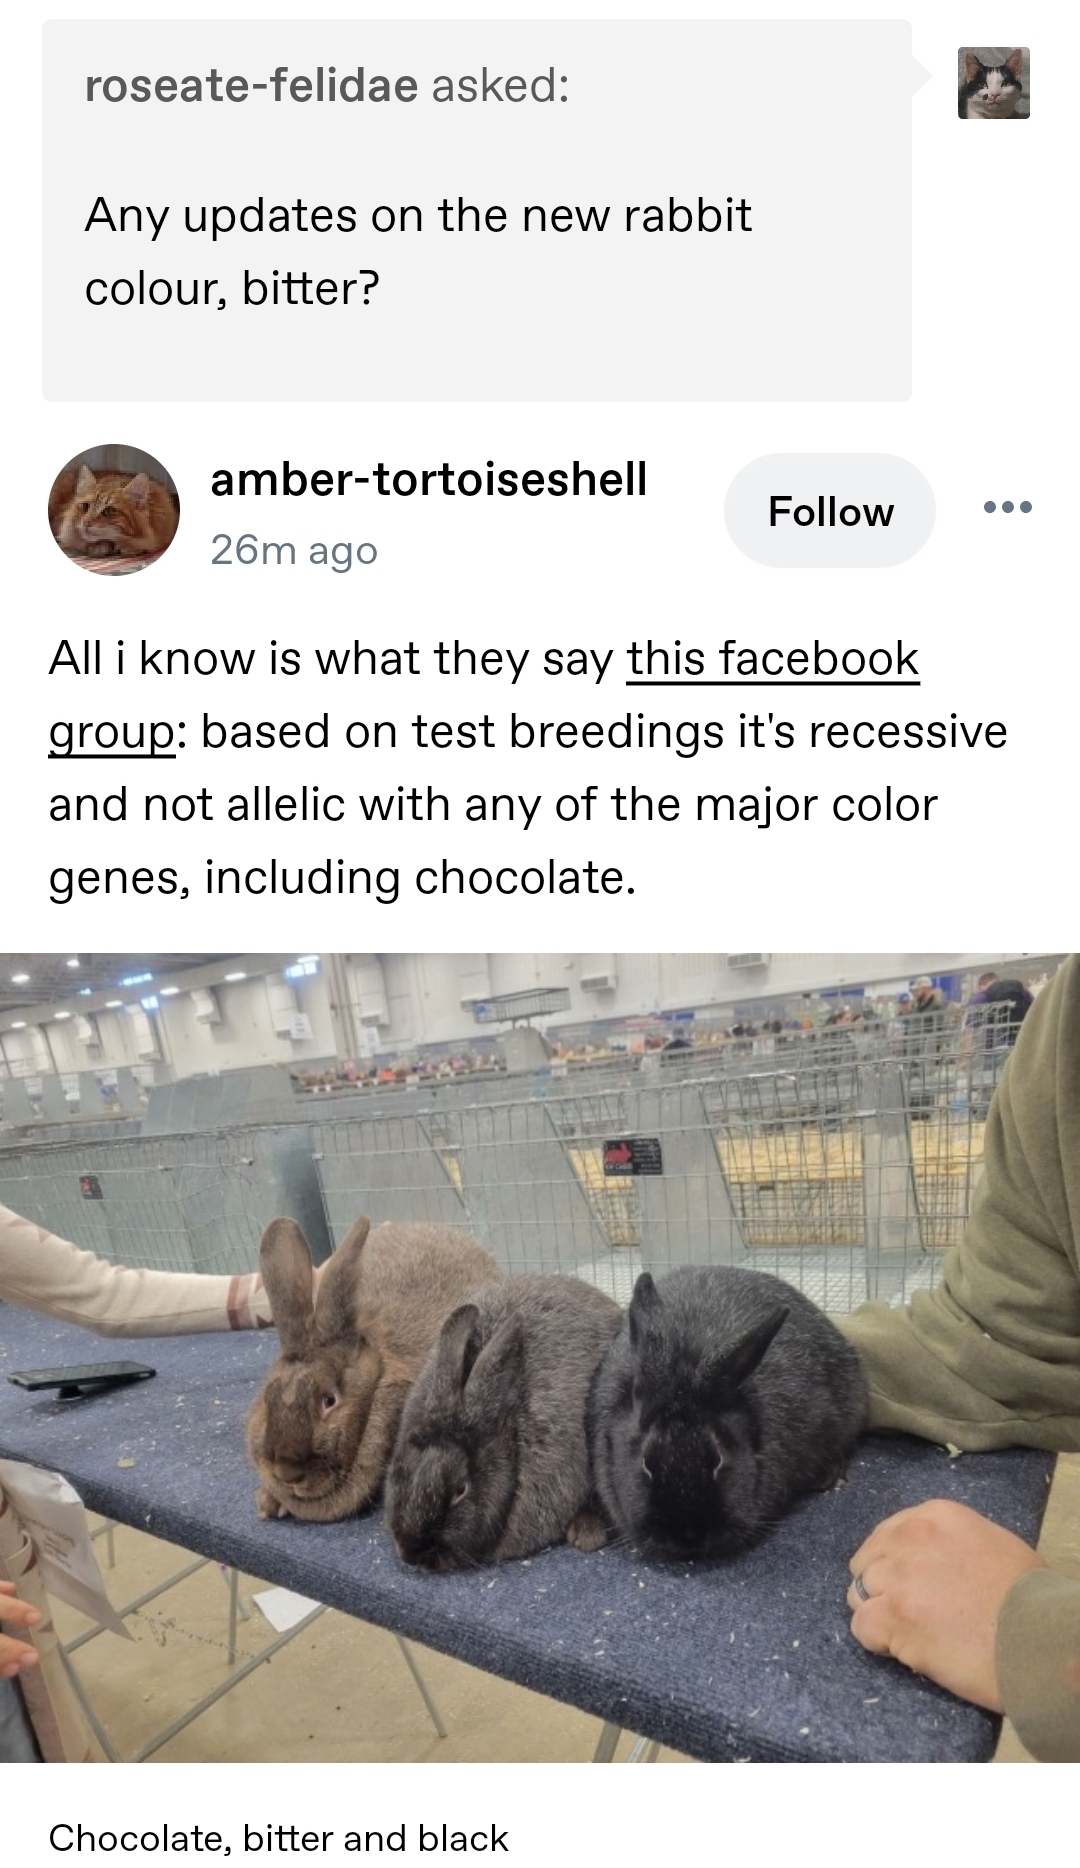Click the "Chocolate, bitter and black" caption
Viewport: 1080px width, 1868px height.
279,1838
